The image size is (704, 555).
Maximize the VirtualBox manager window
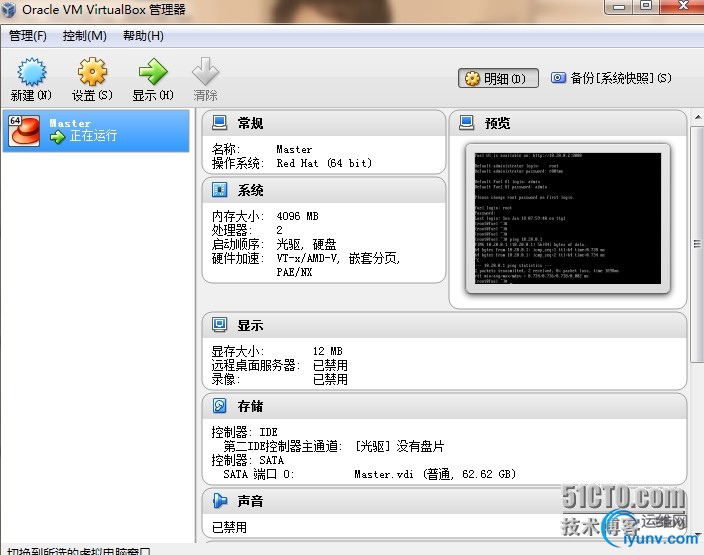(646, 6)
